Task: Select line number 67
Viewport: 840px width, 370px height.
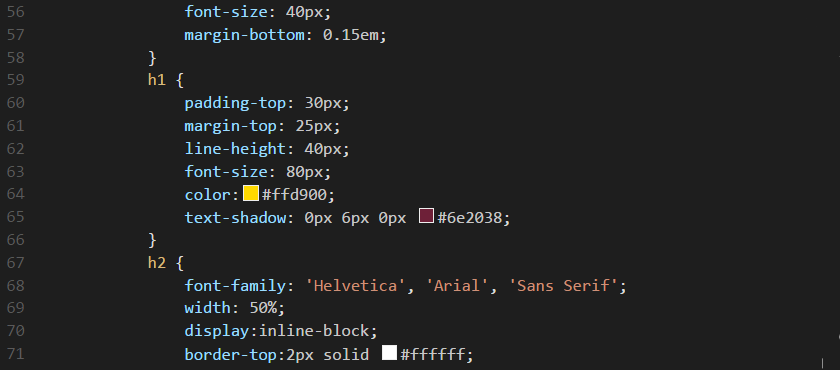Action: 16,262
